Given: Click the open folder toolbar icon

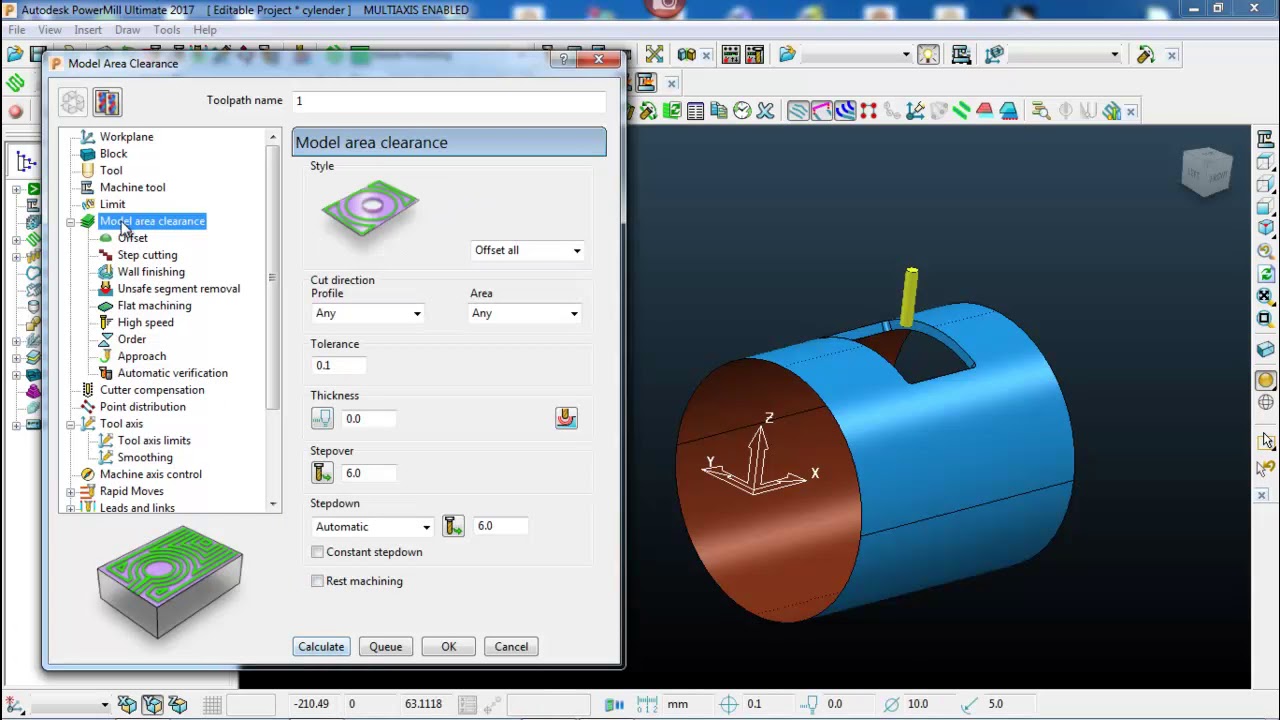Looking at the screenshot, I should (787, 55).
